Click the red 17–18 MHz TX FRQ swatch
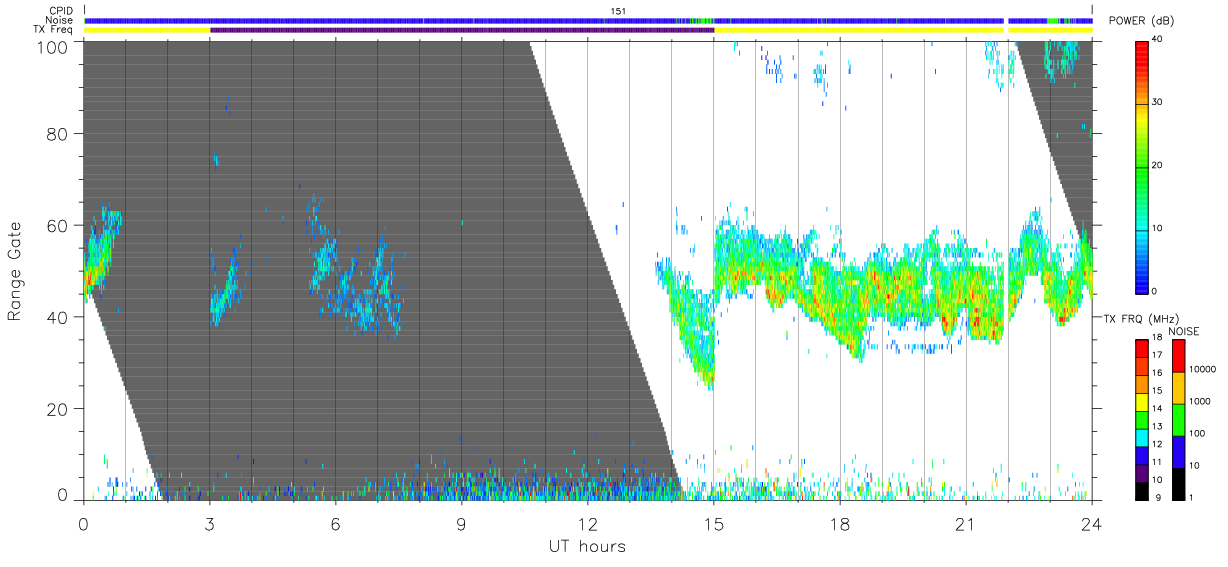The width and height of the screenshot is (1228, 567). (1141, 349)
